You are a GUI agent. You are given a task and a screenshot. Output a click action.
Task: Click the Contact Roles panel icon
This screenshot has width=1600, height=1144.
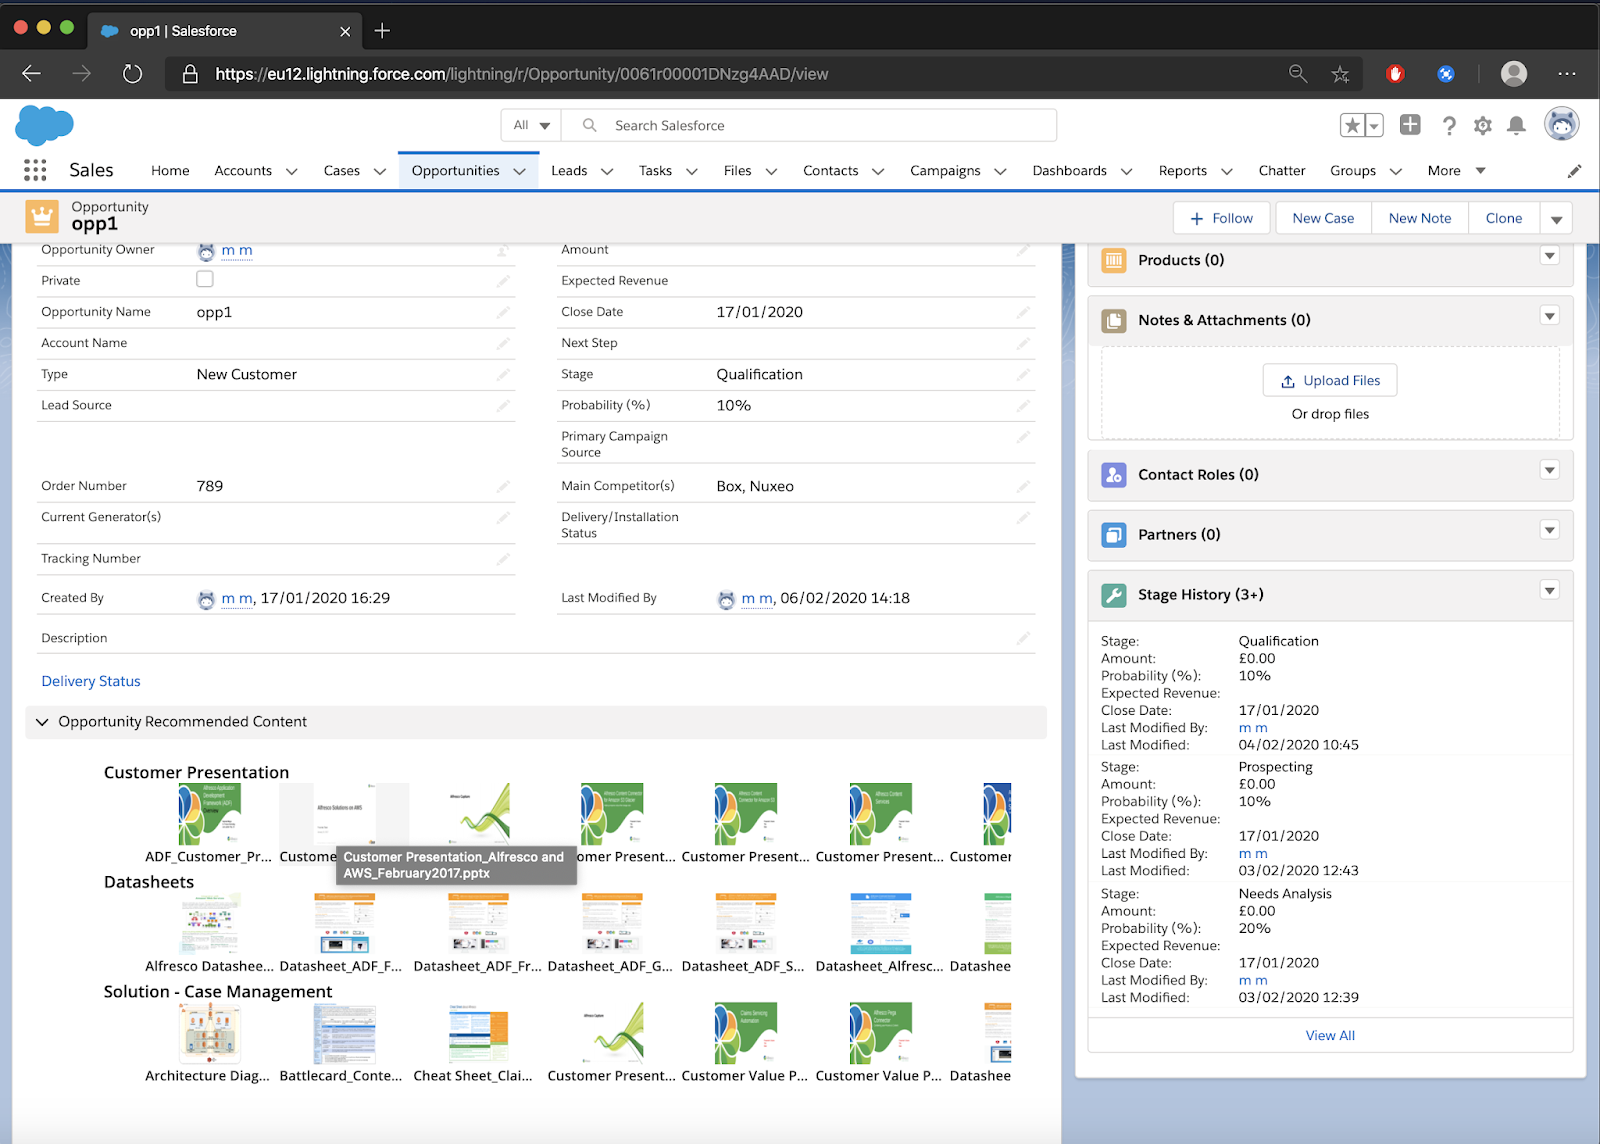point(1113,475)
